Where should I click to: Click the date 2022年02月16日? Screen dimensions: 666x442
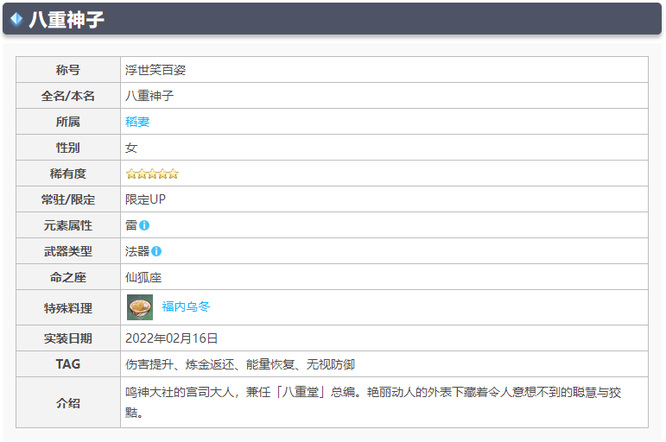pos(171,338)
